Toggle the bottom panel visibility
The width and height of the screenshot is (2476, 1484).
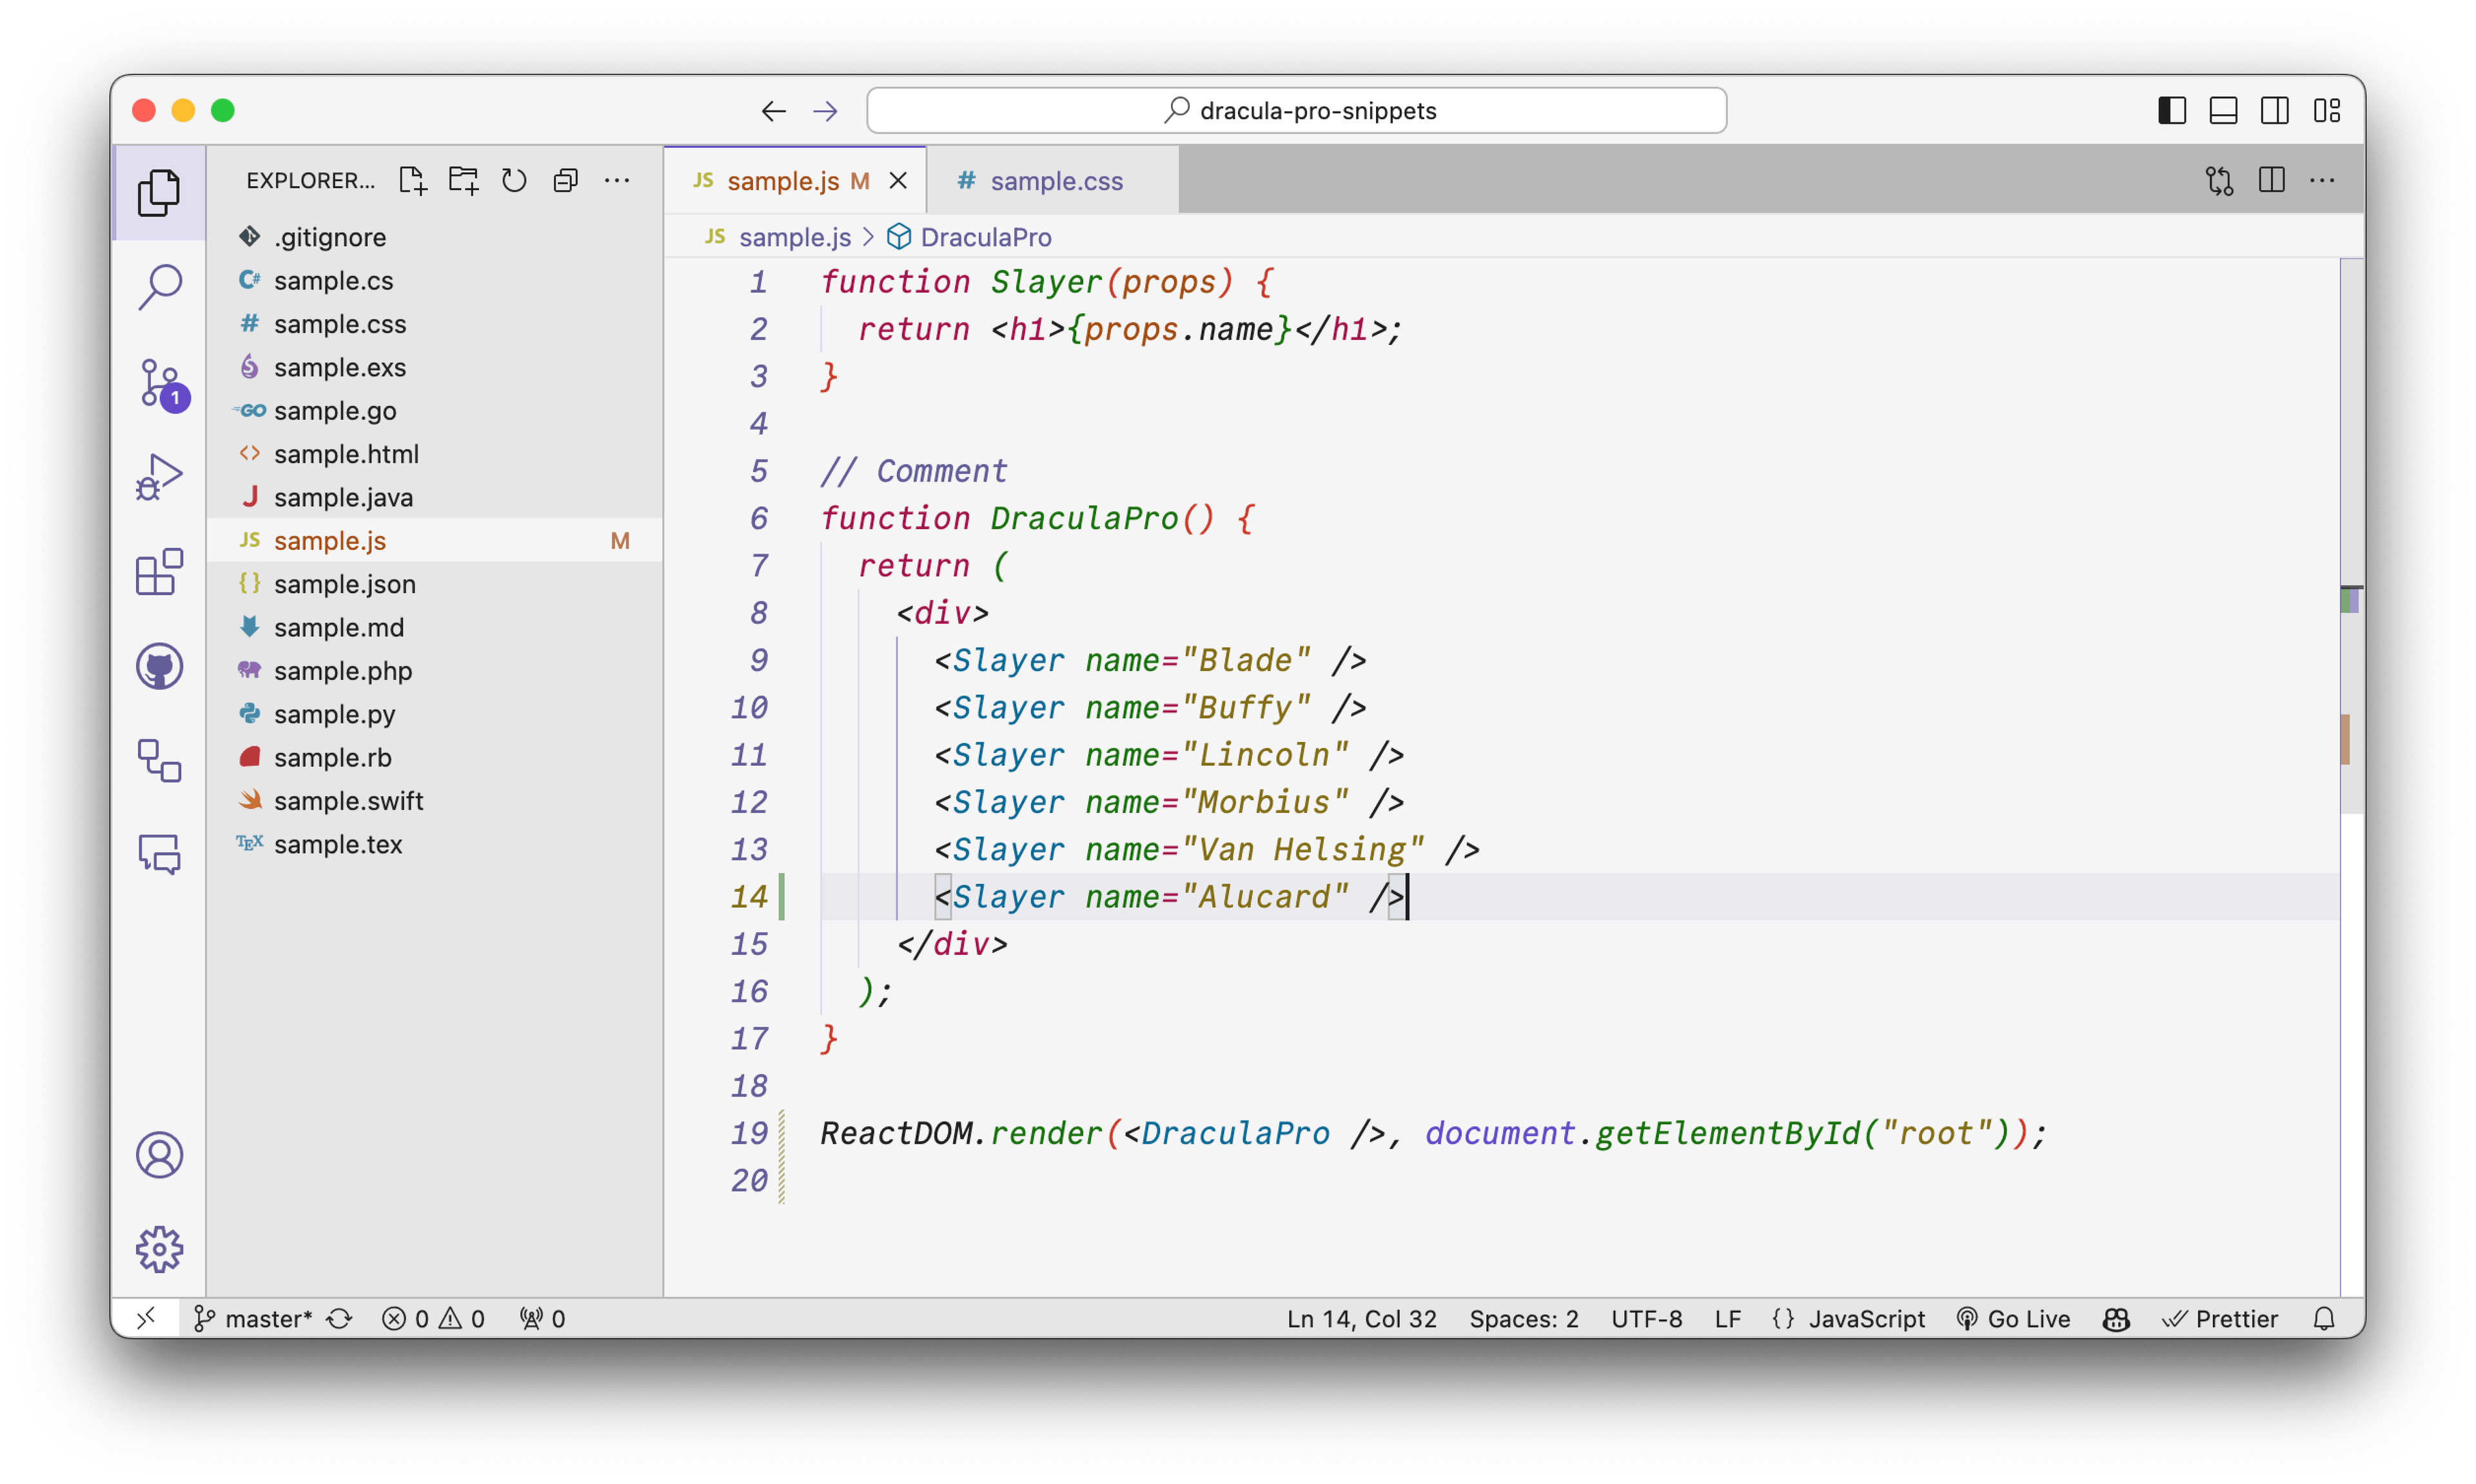2223,110
